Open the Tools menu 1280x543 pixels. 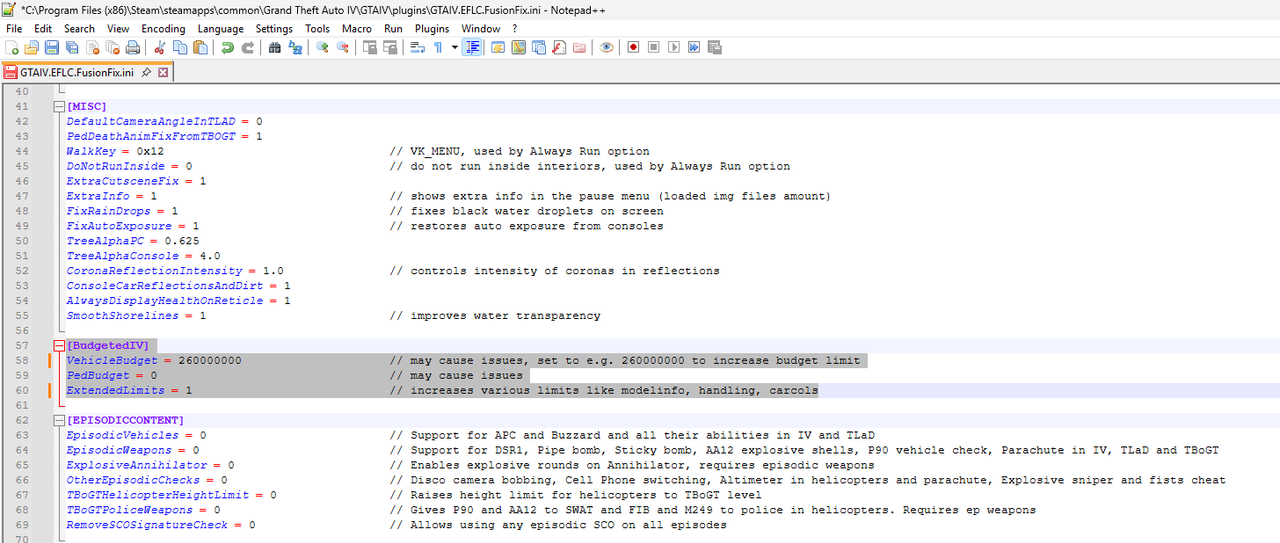317,29
